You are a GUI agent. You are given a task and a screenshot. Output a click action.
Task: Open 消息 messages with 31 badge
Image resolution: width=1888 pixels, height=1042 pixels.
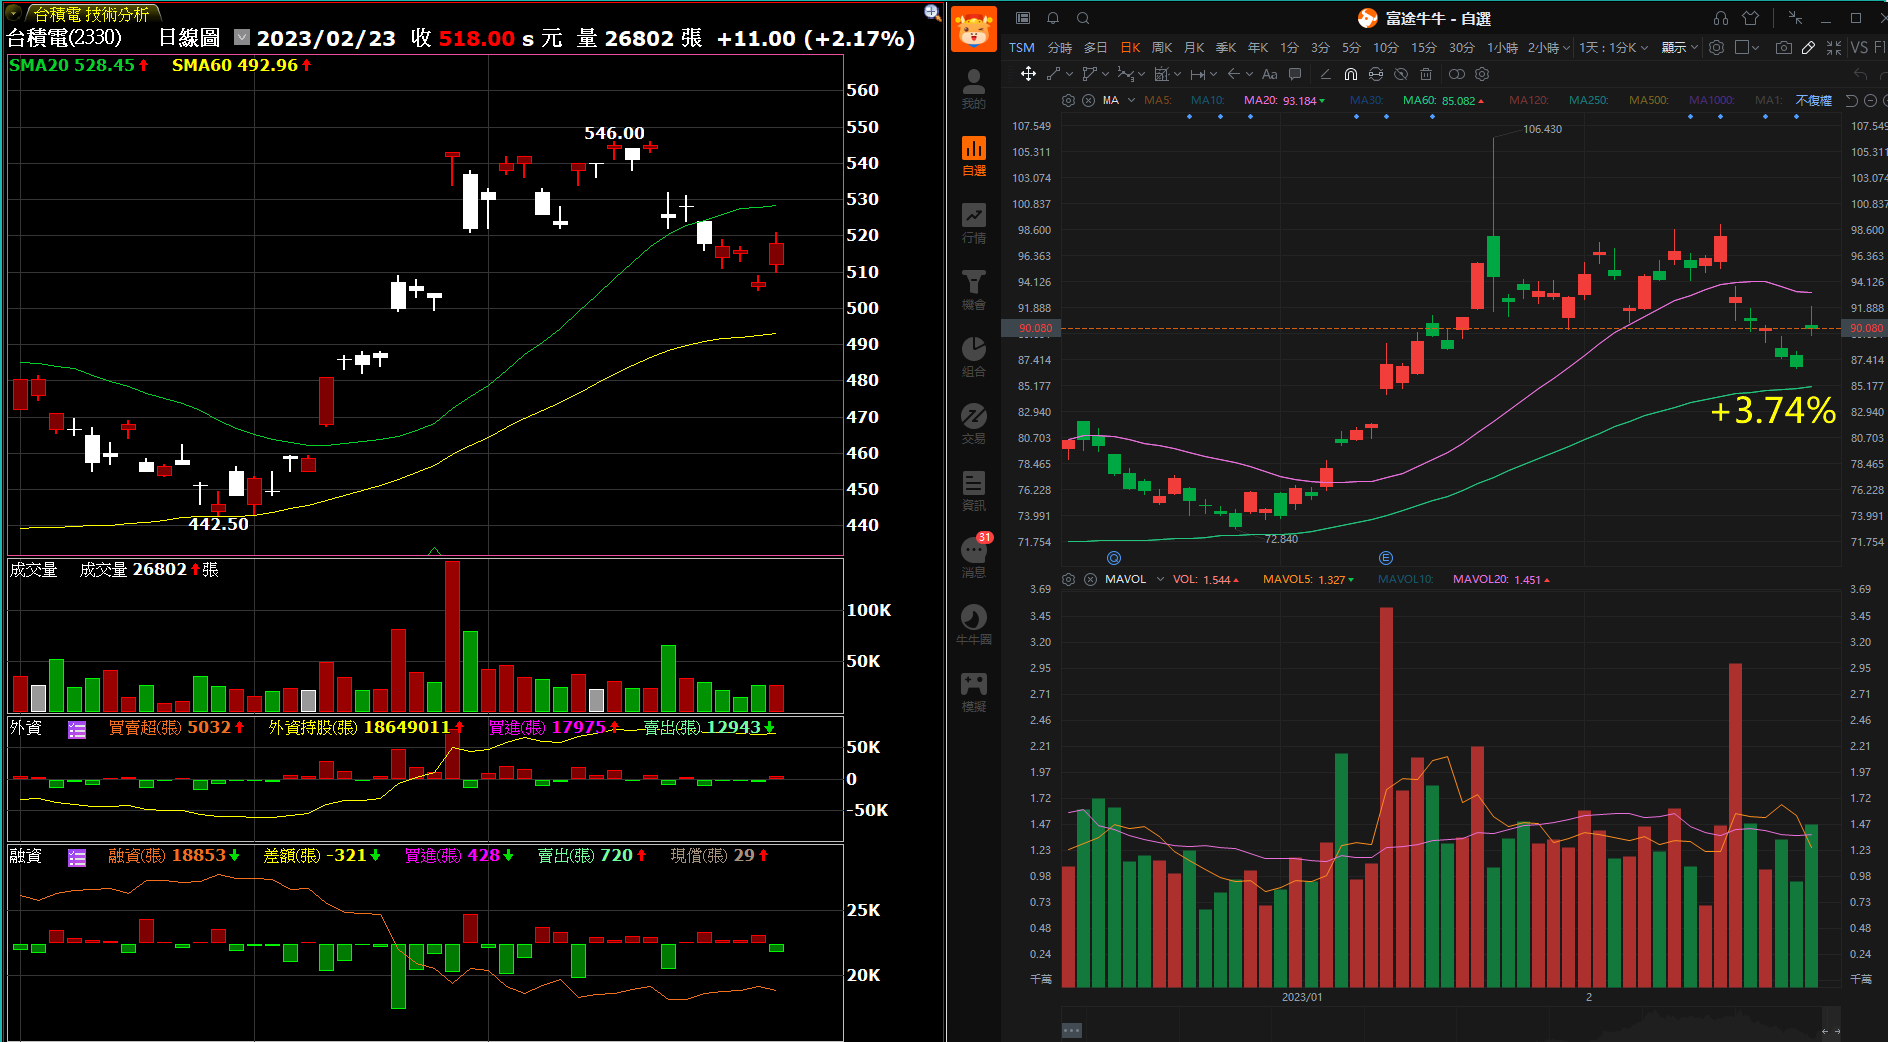974,556
